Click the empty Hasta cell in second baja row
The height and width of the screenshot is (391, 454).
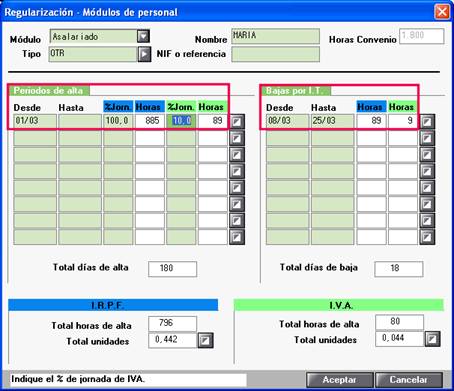[x=333, y=138]
